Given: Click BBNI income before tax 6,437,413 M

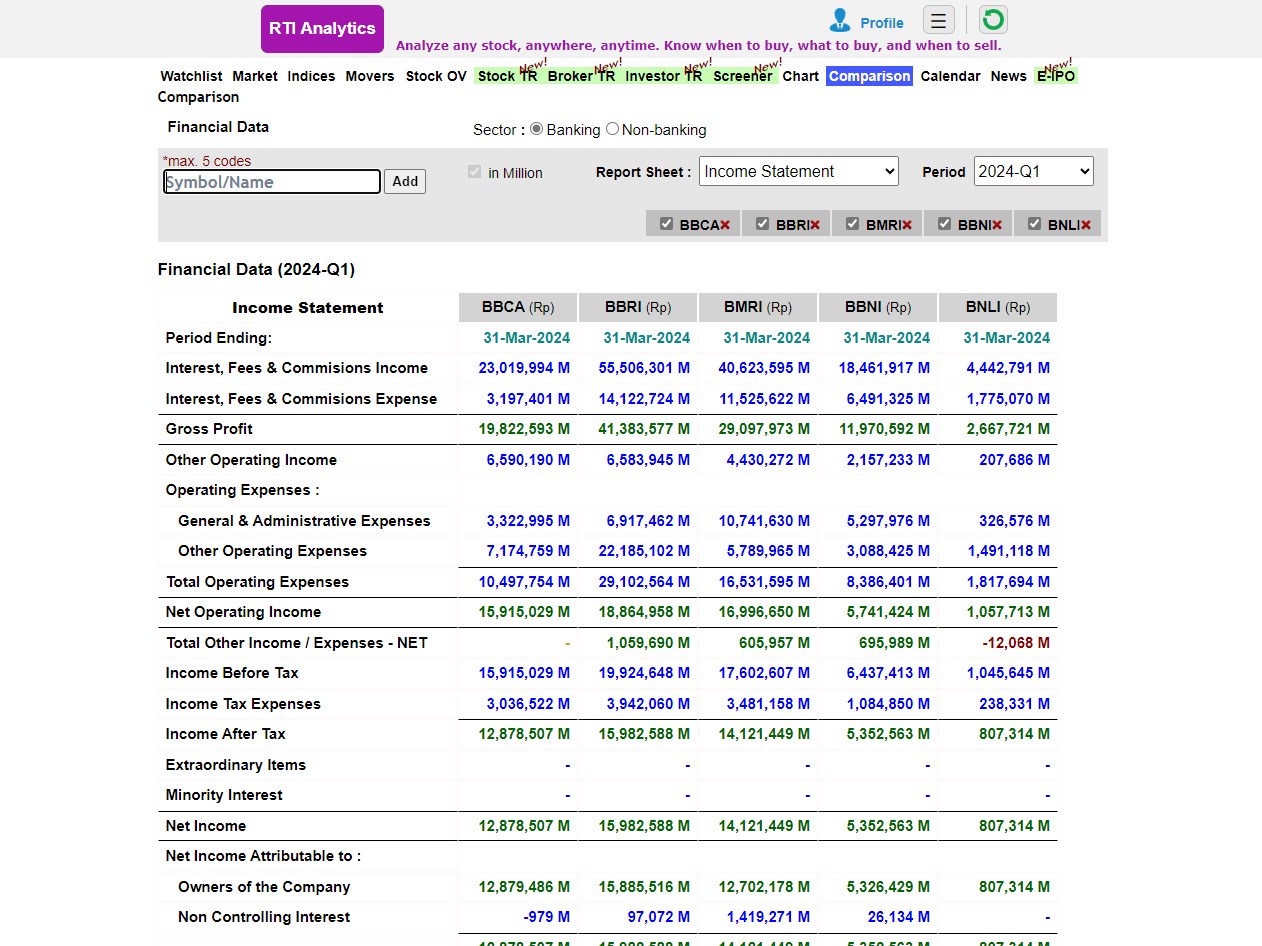Looking at the screenshot, I should tap(888, 673).
